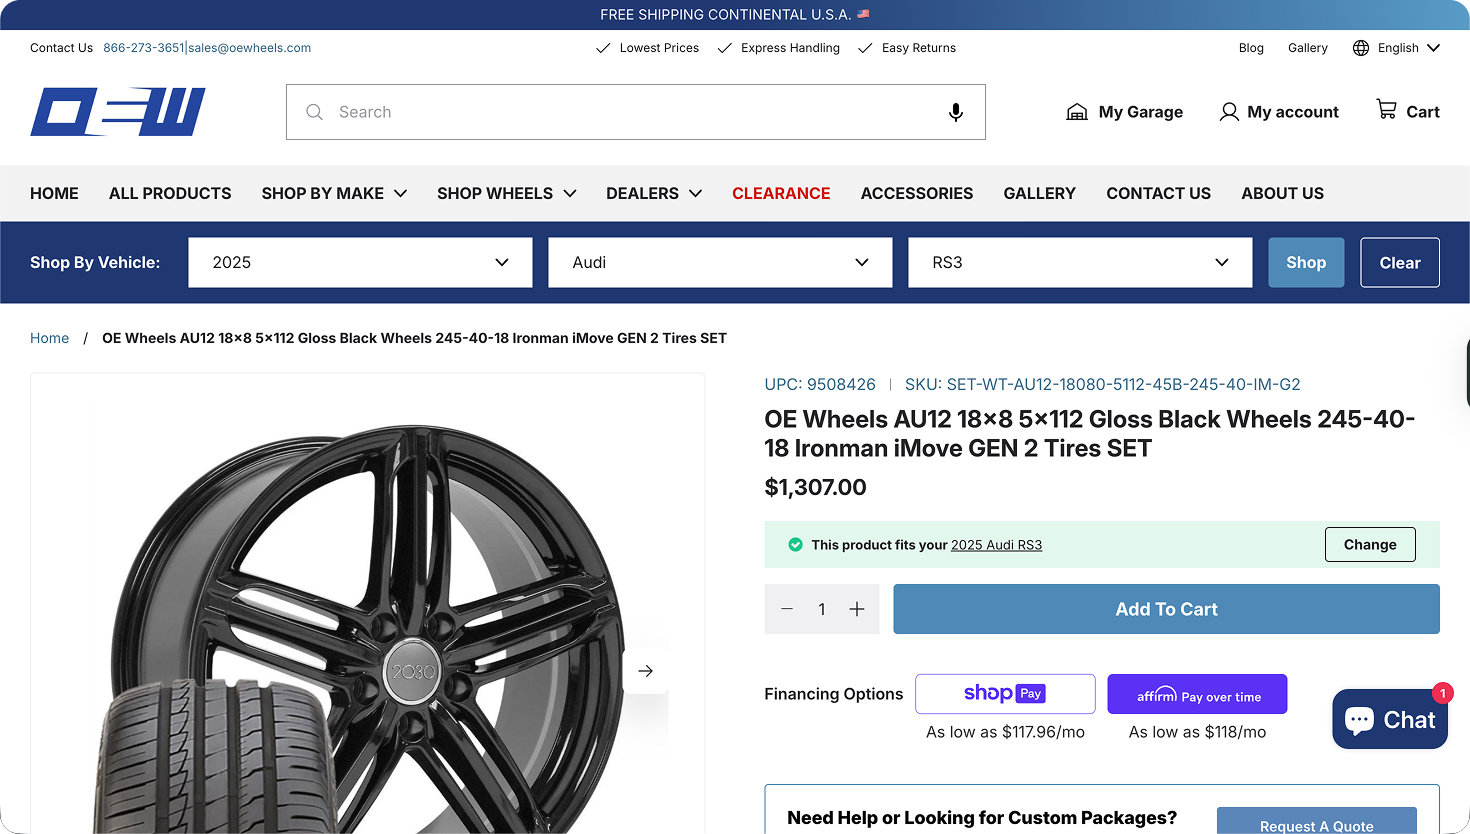Screen dimensions: 1470x834
Task: Click the next image arrow on product photo
Action: point(646,671)
